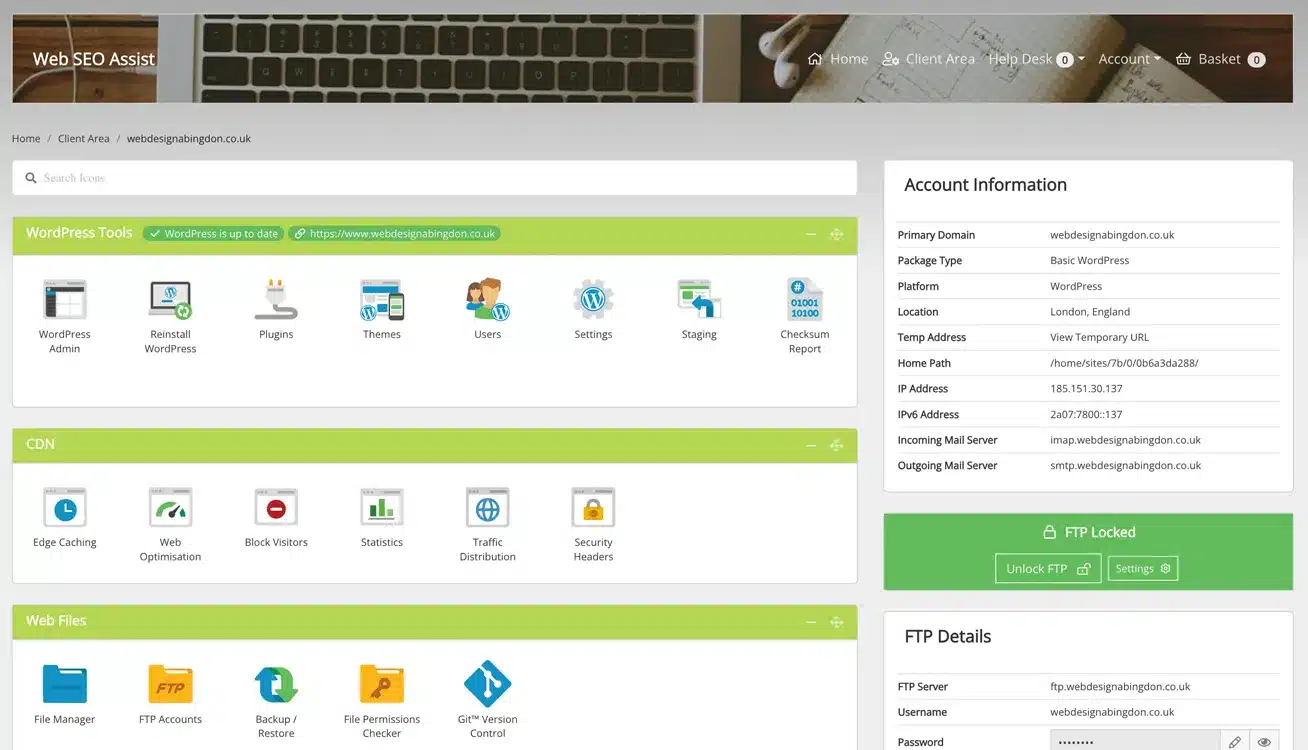The width and height of the screenshot is (1308, 750).
Task: Open the Themes tool
Action: pyautogui.click(x=382, y=300)
